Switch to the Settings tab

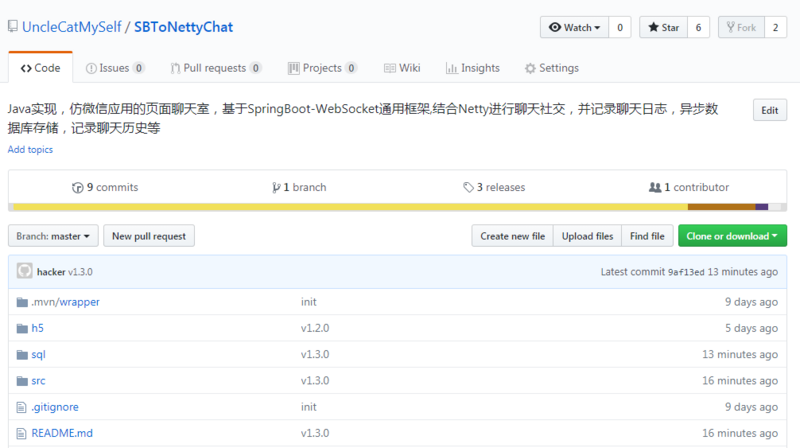coord(552,68)
